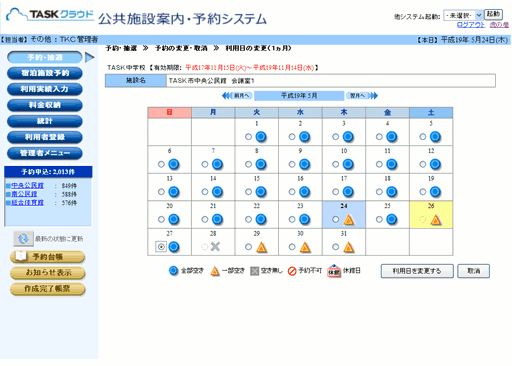Click the previous month double-arrow icon
Image resolution: width=512 pixels, height=366 pixels.
[x=226, y=96]
